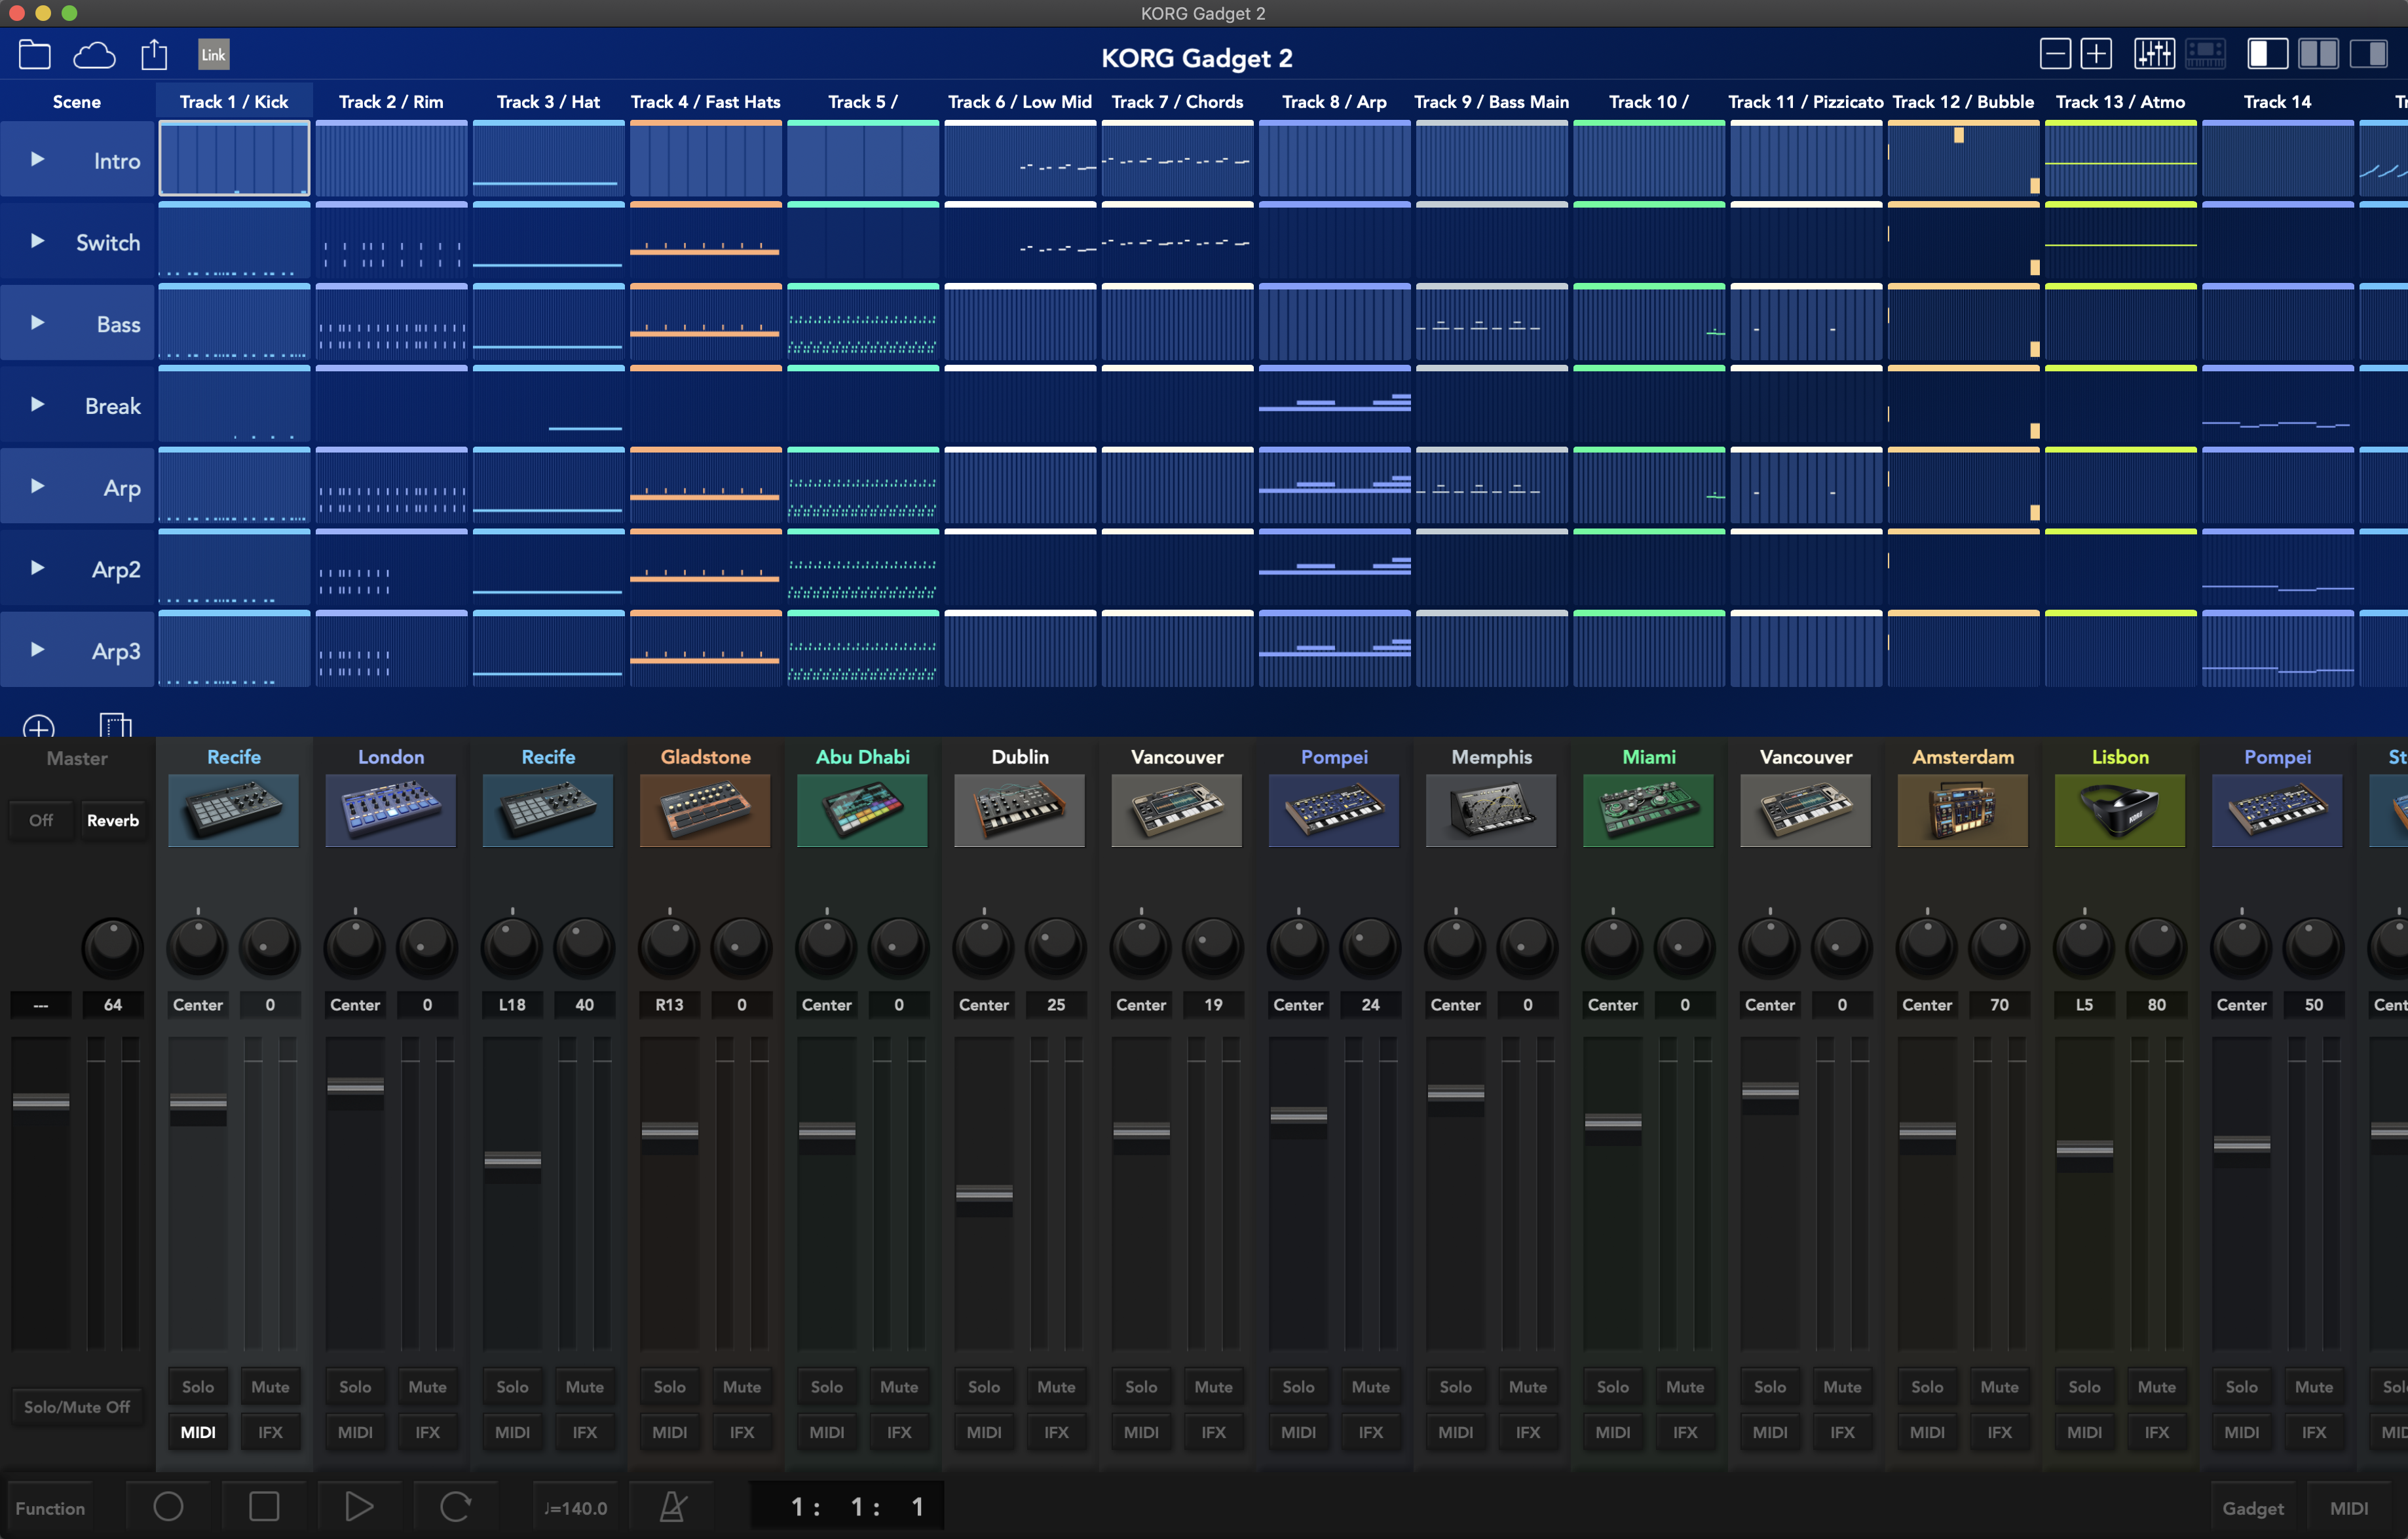Open the Miami gadget

coord(1648,810)
